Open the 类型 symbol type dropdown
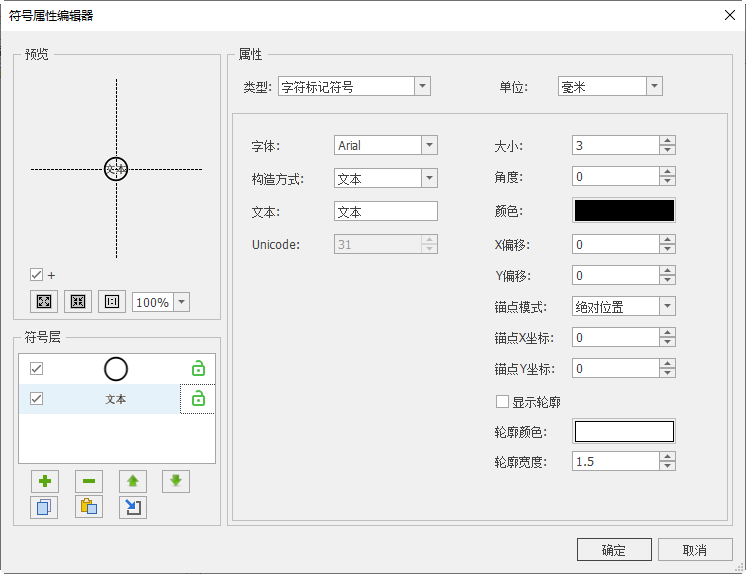 point(422,87)
